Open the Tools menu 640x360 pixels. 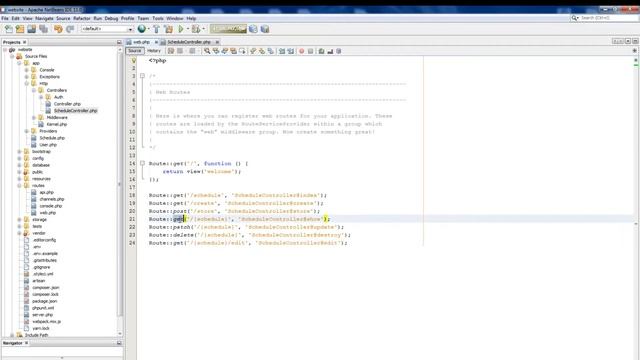coord(158,18)
